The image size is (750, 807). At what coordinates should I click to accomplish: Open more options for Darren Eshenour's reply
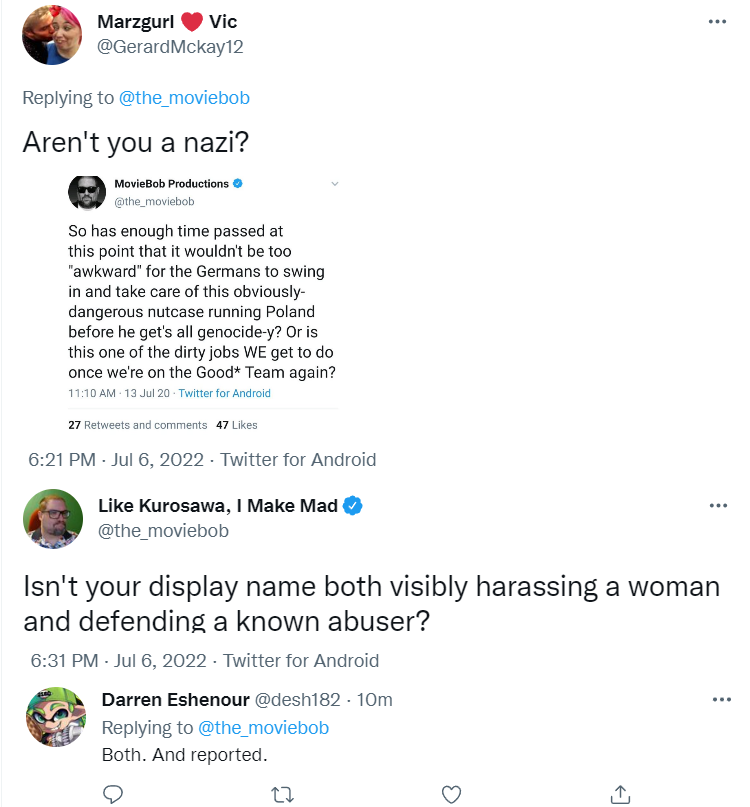point(717,699)
